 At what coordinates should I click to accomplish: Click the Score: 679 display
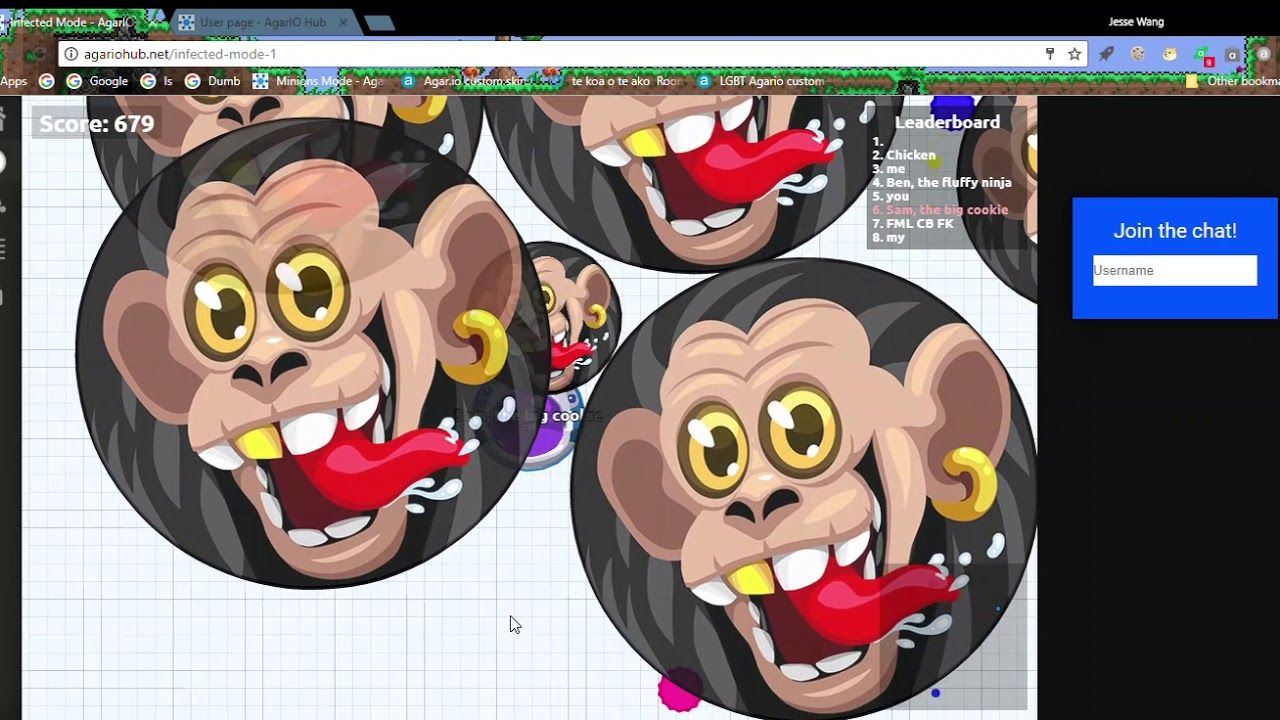point(96,124)
